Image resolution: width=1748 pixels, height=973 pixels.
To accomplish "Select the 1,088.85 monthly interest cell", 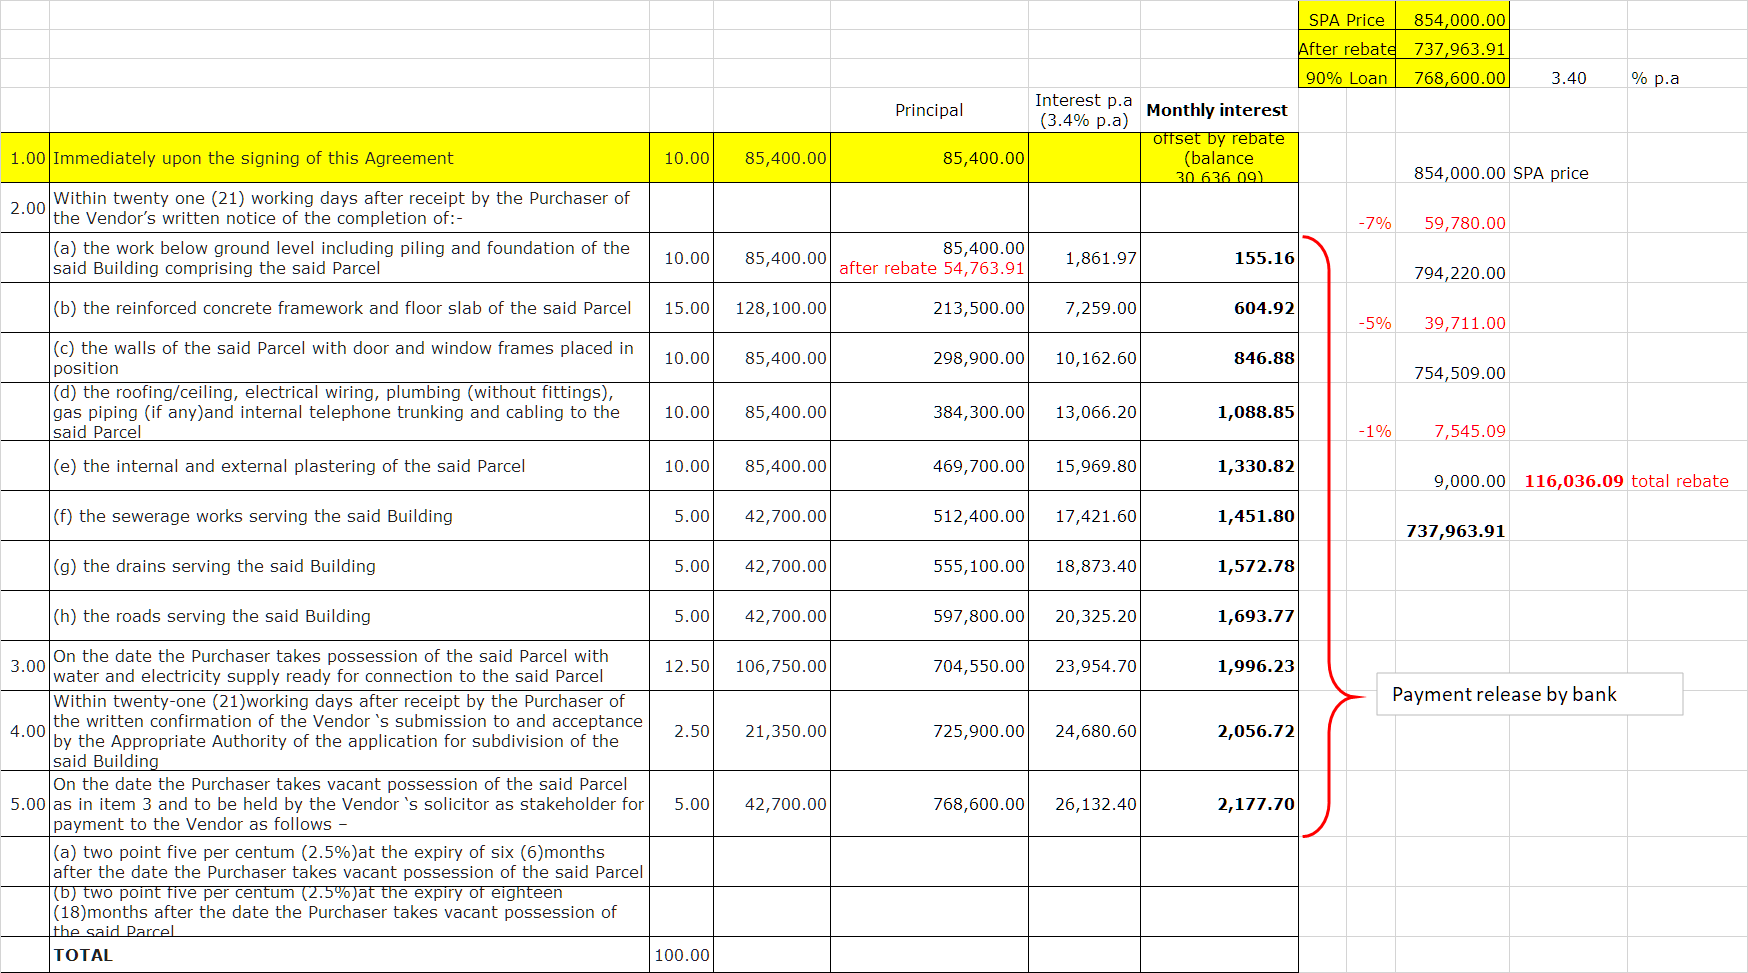I will tap(1219, 412).
